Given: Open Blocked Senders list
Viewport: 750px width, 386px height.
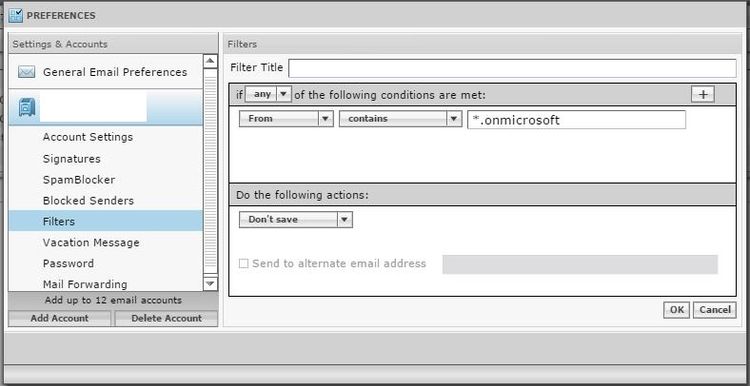Looking at the screenshot, I should click(x=88, y=201).
